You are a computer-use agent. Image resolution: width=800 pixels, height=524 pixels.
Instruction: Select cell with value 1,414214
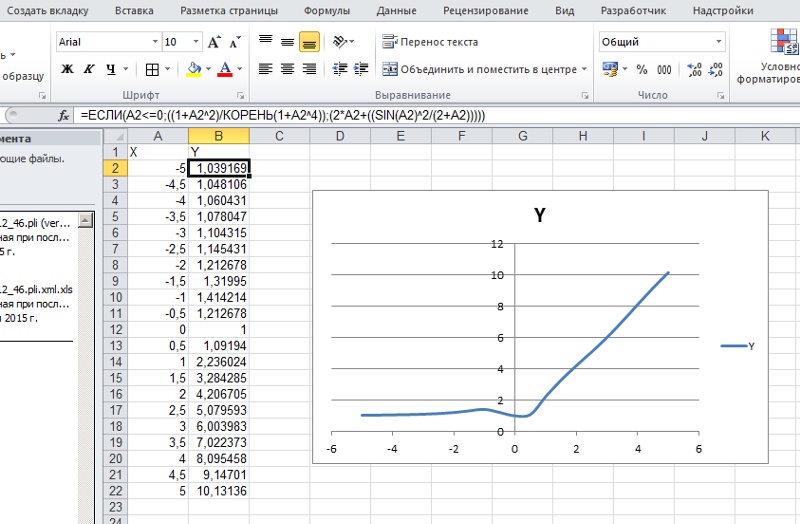pyautogui.click(x=219, y=297)
